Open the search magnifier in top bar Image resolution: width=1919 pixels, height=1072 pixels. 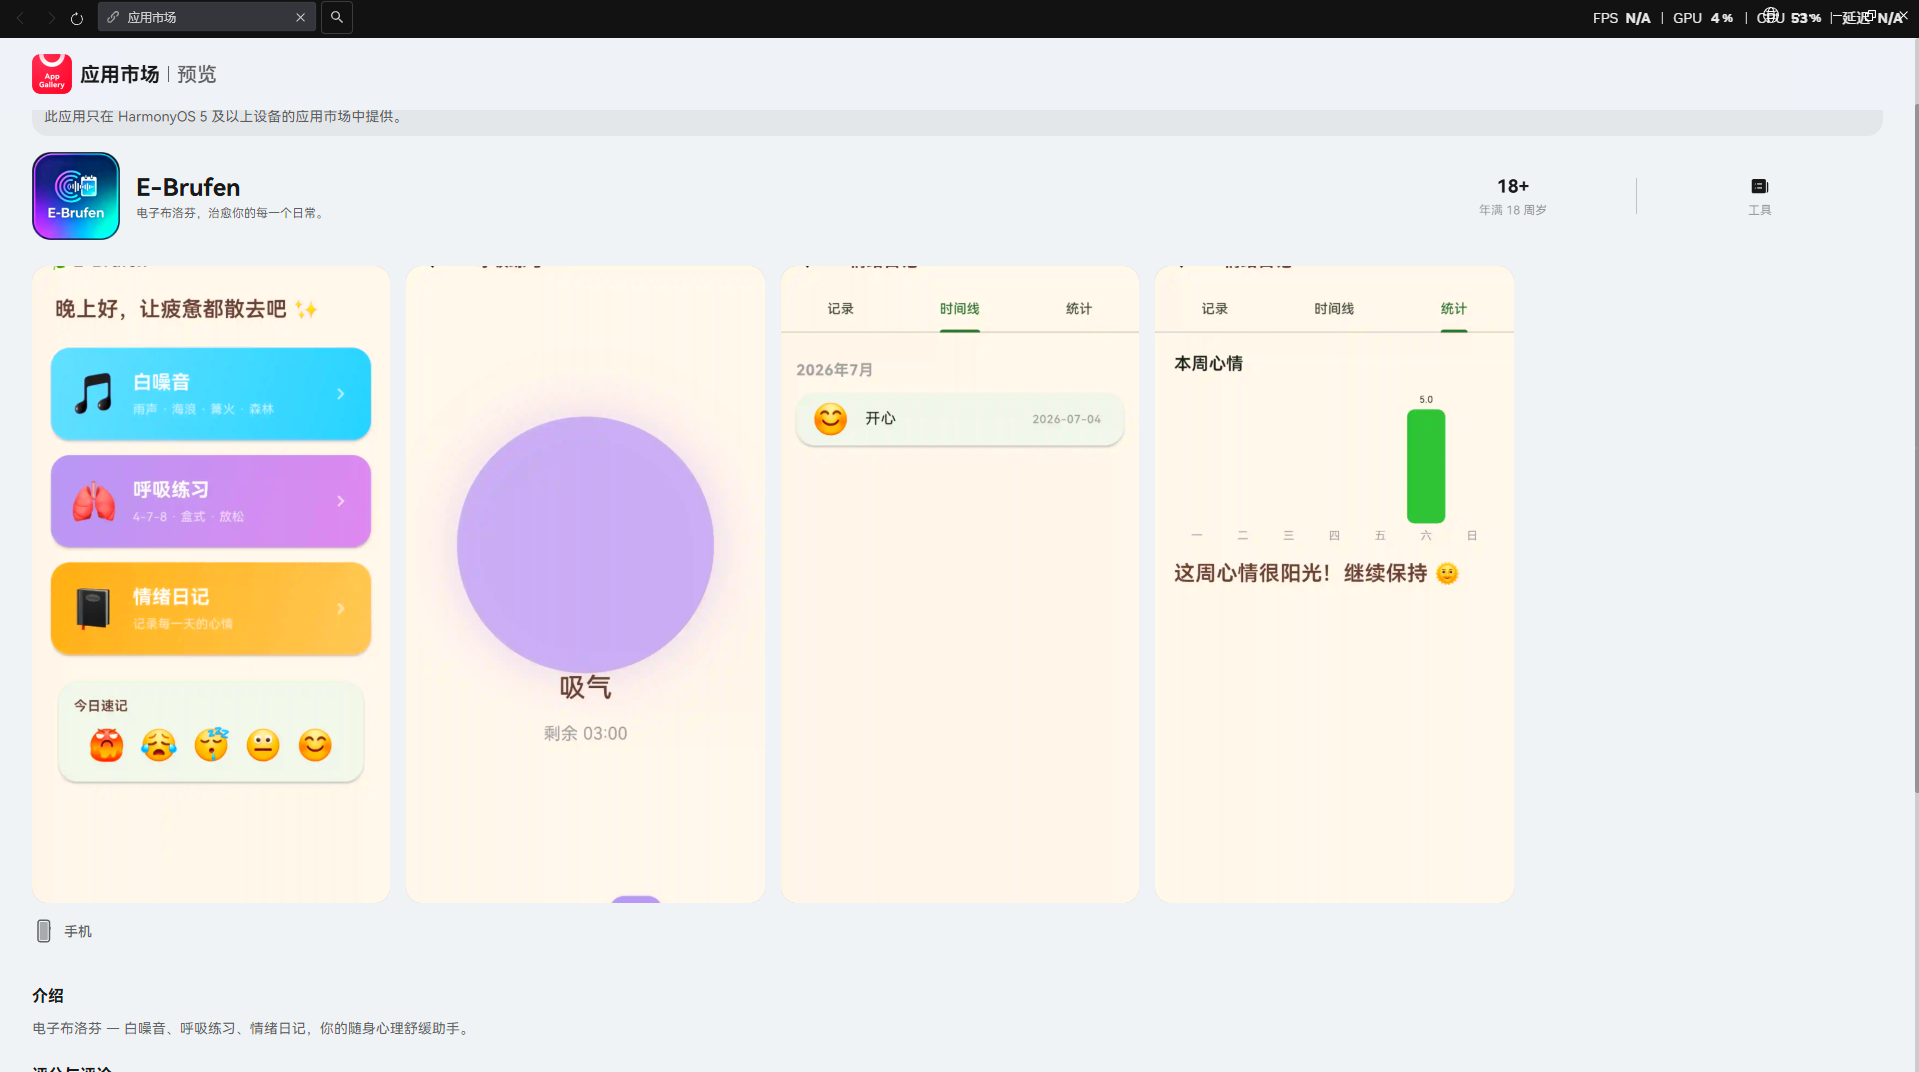coord(337,17)
